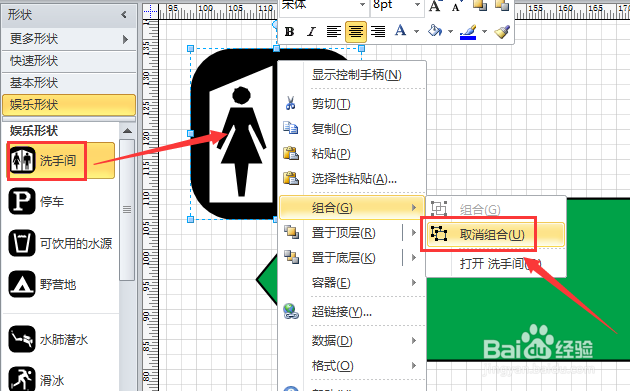Click the send to back icon

click(291, 257)
